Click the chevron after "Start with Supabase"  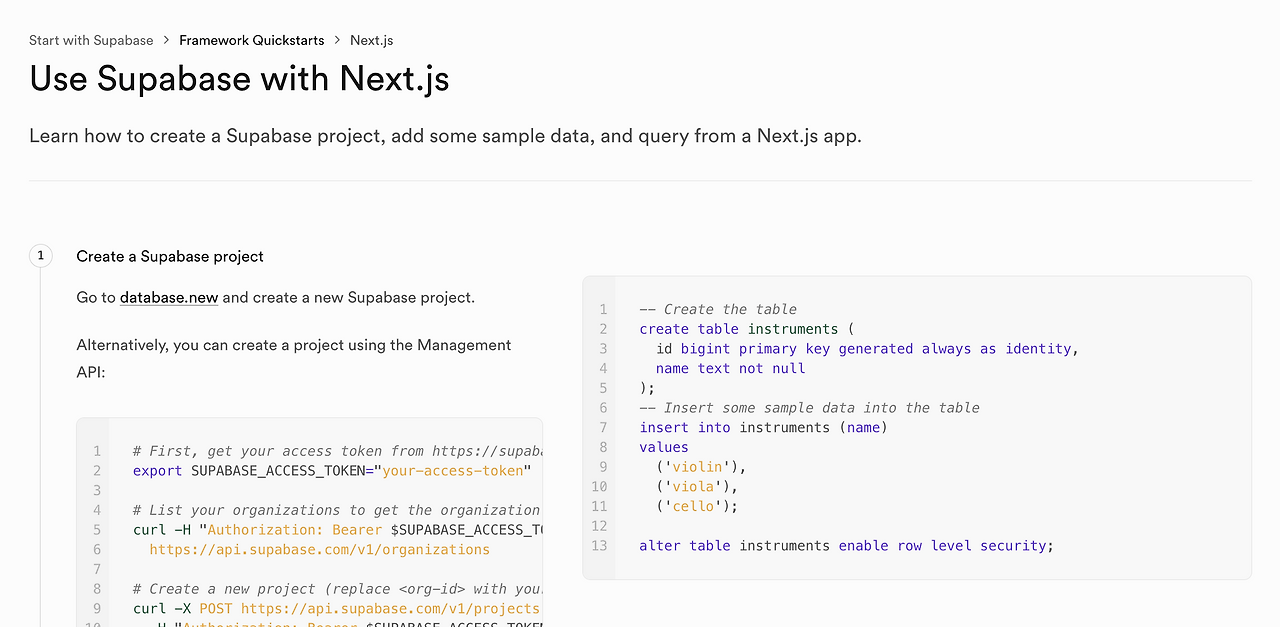167,40
